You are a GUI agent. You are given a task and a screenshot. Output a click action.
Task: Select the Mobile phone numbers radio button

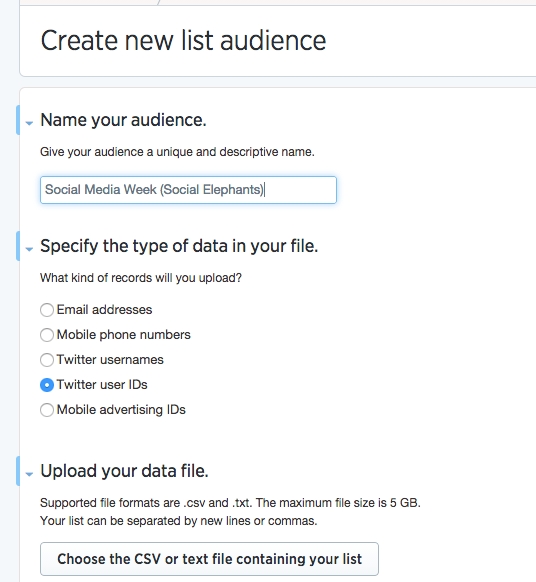point(47,335)
